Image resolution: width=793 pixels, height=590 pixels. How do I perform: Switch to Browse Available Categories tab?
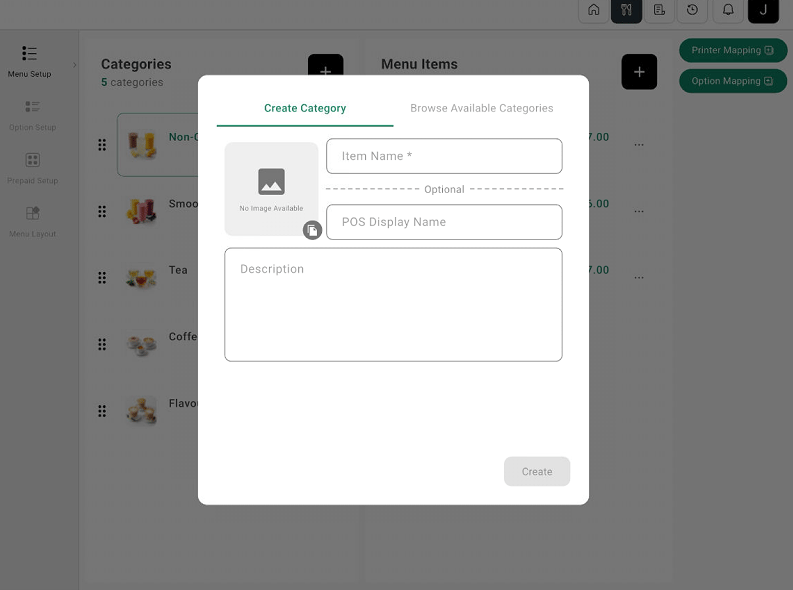click(481, 108)
